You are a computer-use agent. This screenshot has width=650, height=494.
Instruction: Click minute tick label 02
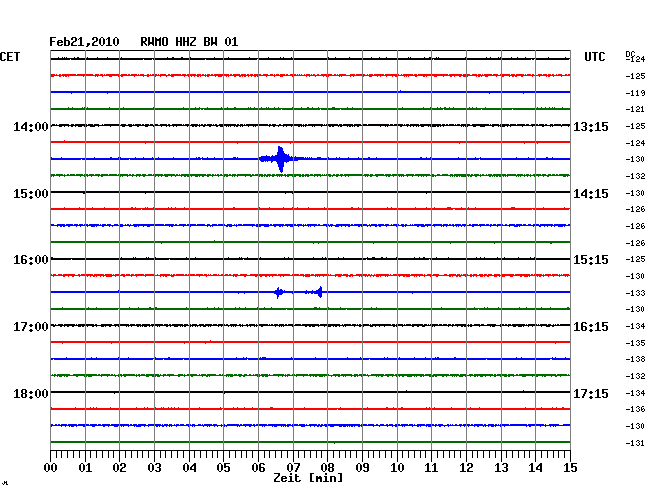[119, 468]
